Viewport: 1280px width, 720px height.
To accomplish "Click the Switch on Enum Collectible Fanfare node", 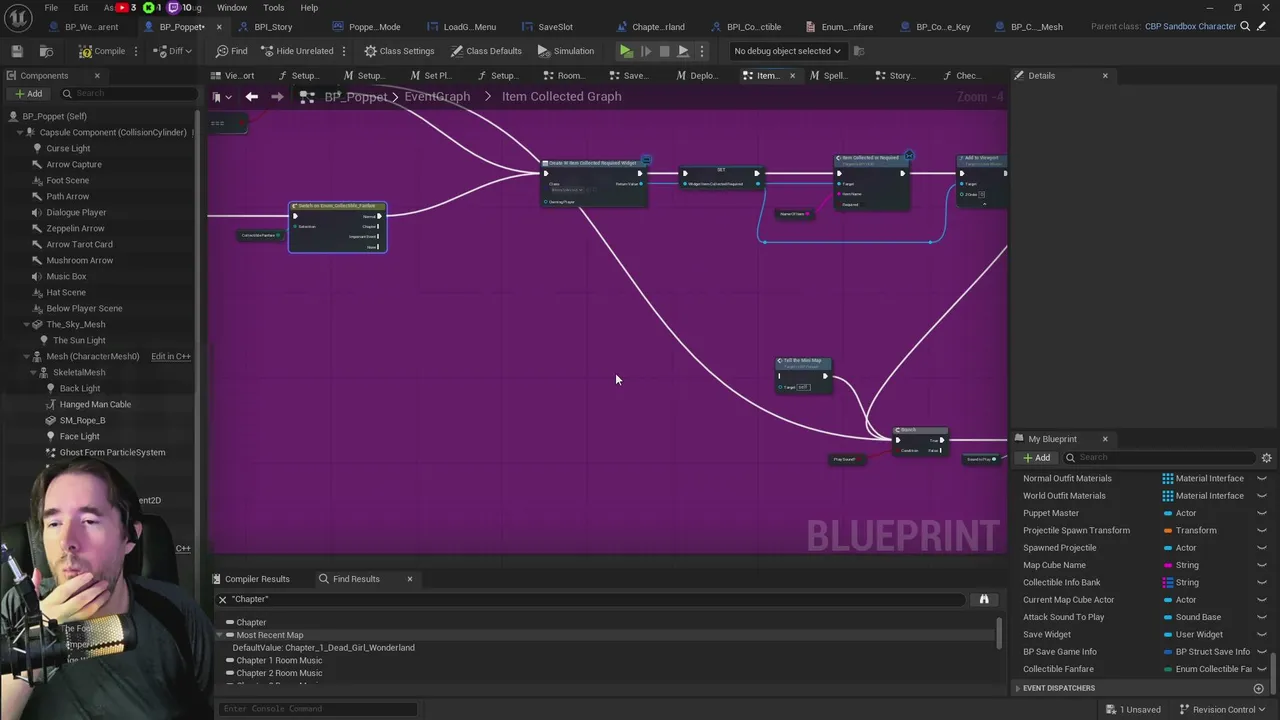I will point(338,227).
